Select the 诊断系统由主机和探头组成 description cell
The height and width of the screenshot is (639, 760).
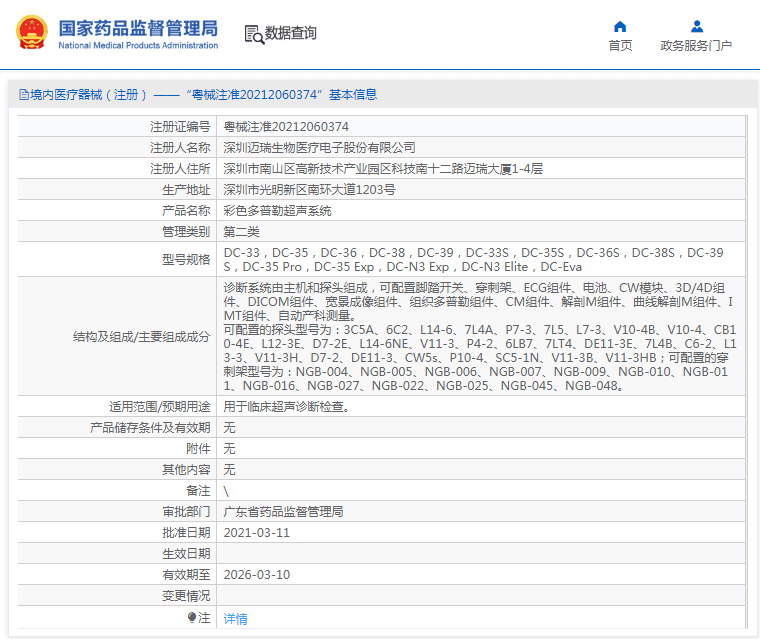pyautogui.click(x=480, y=336)
